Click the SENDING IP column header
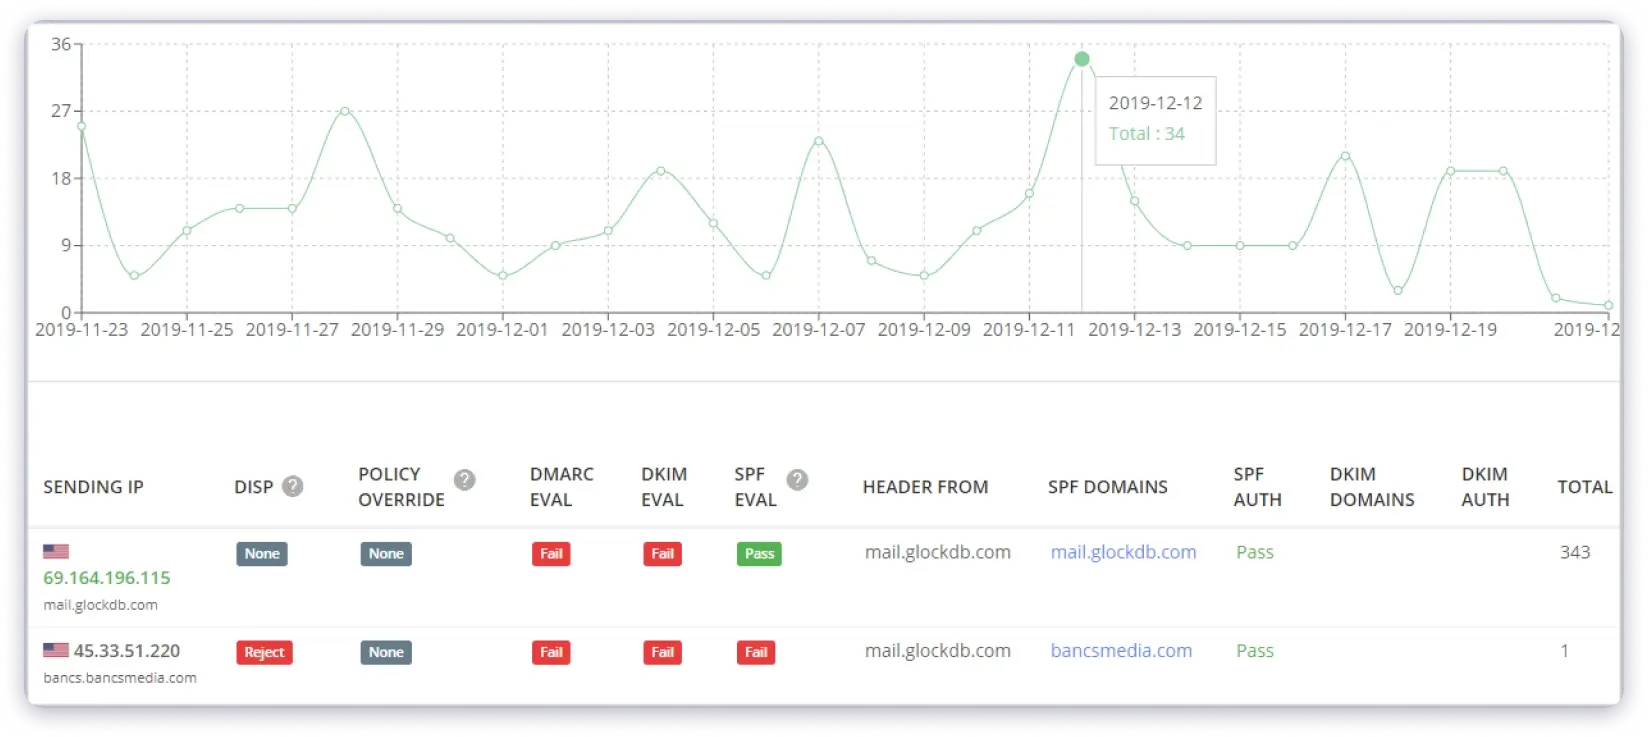 [93, 487]
